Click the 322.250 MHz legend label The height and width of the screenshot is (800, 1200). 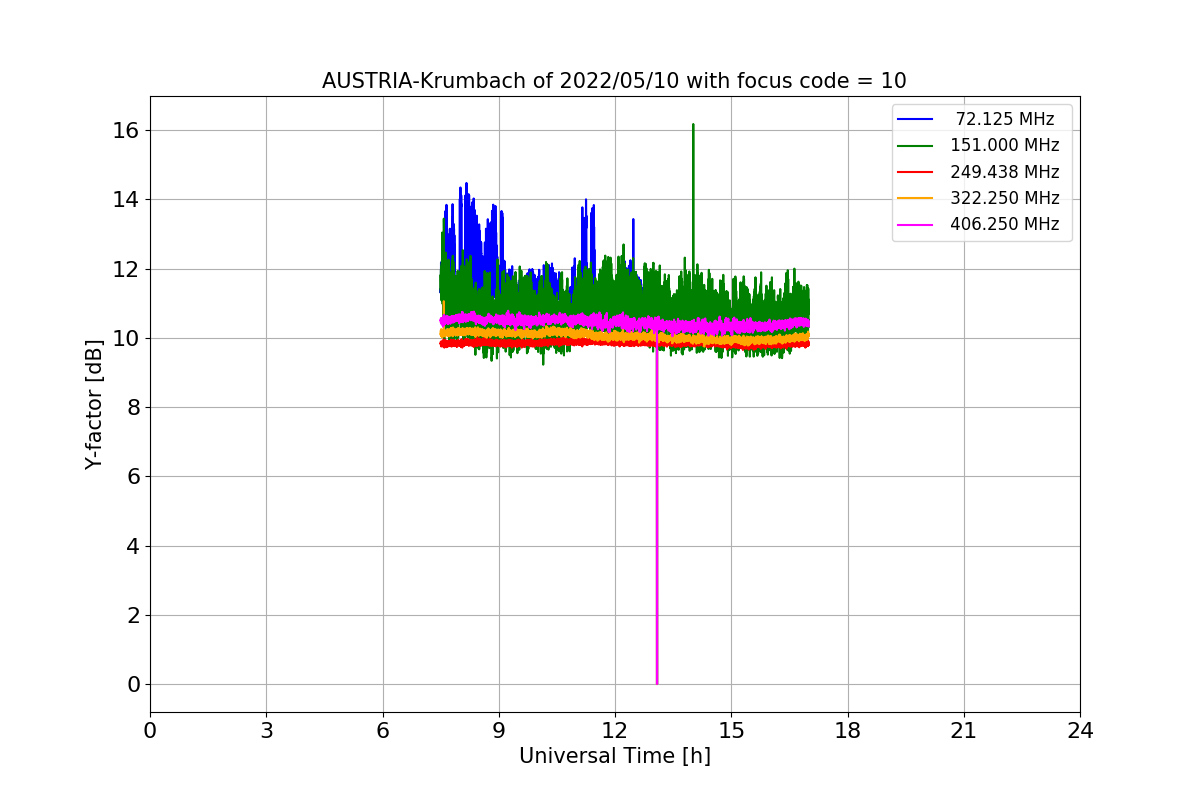point(1005,198)
